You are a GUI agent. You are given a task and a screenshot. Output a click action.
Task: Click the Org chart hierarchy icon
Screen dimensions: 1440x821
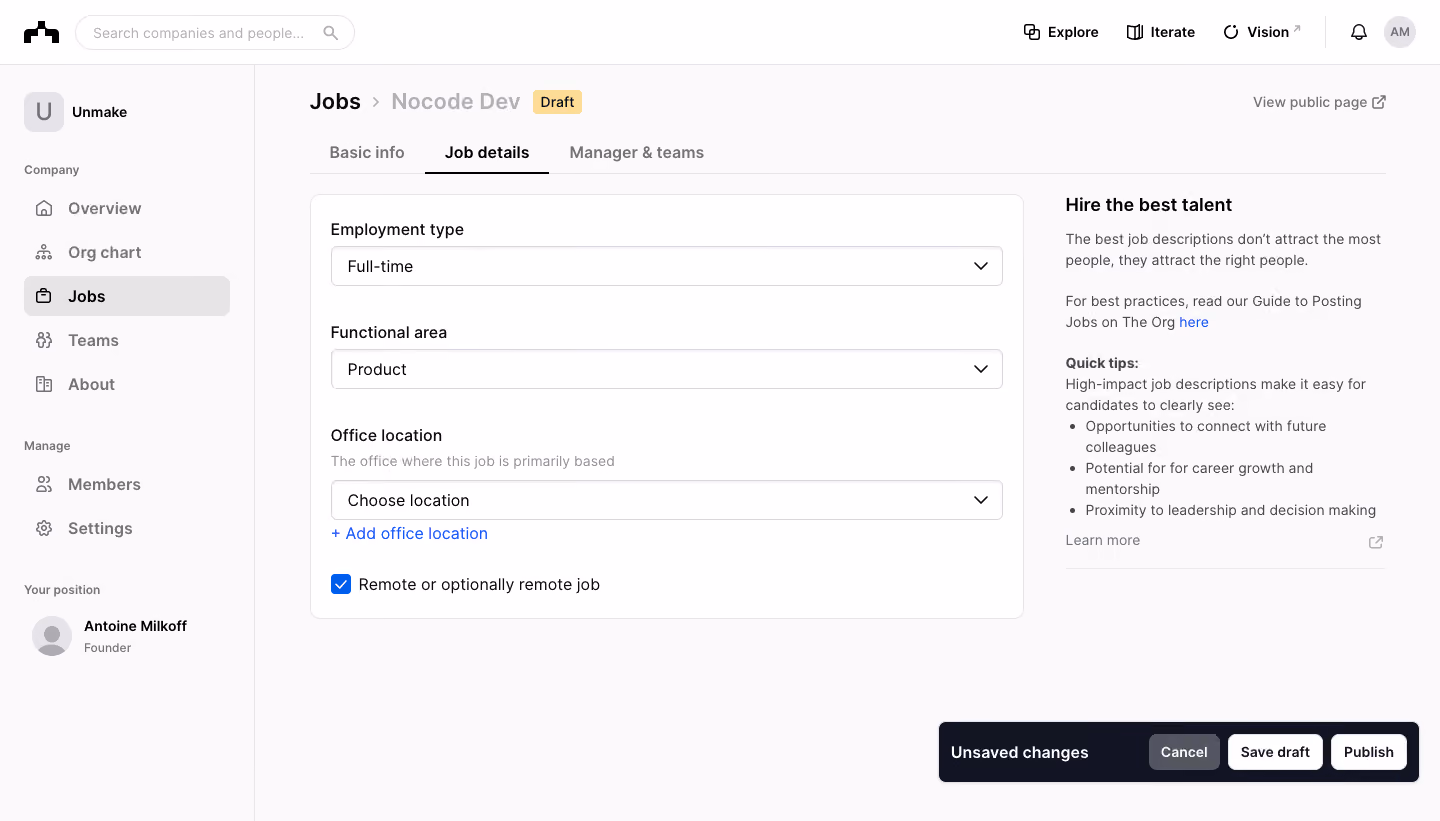44,252
